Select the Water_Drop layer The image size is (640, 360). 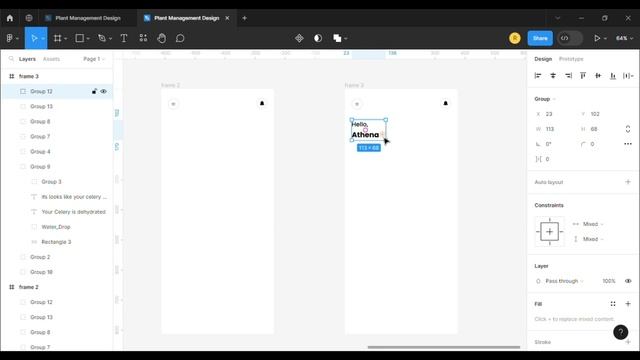pyautogui.click(x=57, y=227)
